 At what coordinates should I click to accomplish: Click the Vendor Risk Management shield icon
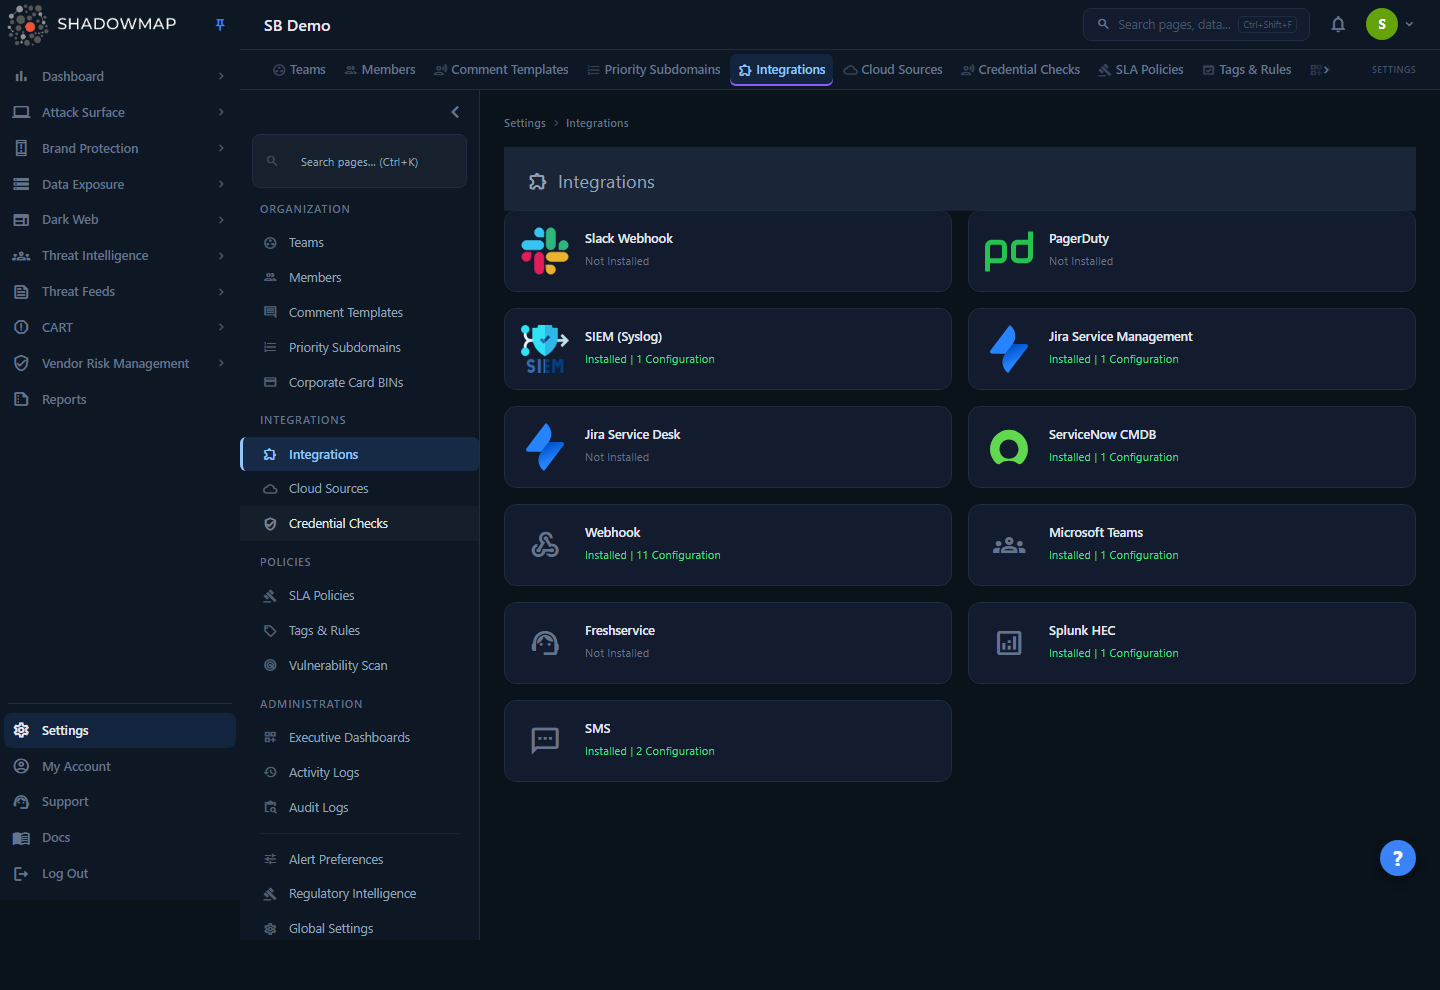coord(21,364)
